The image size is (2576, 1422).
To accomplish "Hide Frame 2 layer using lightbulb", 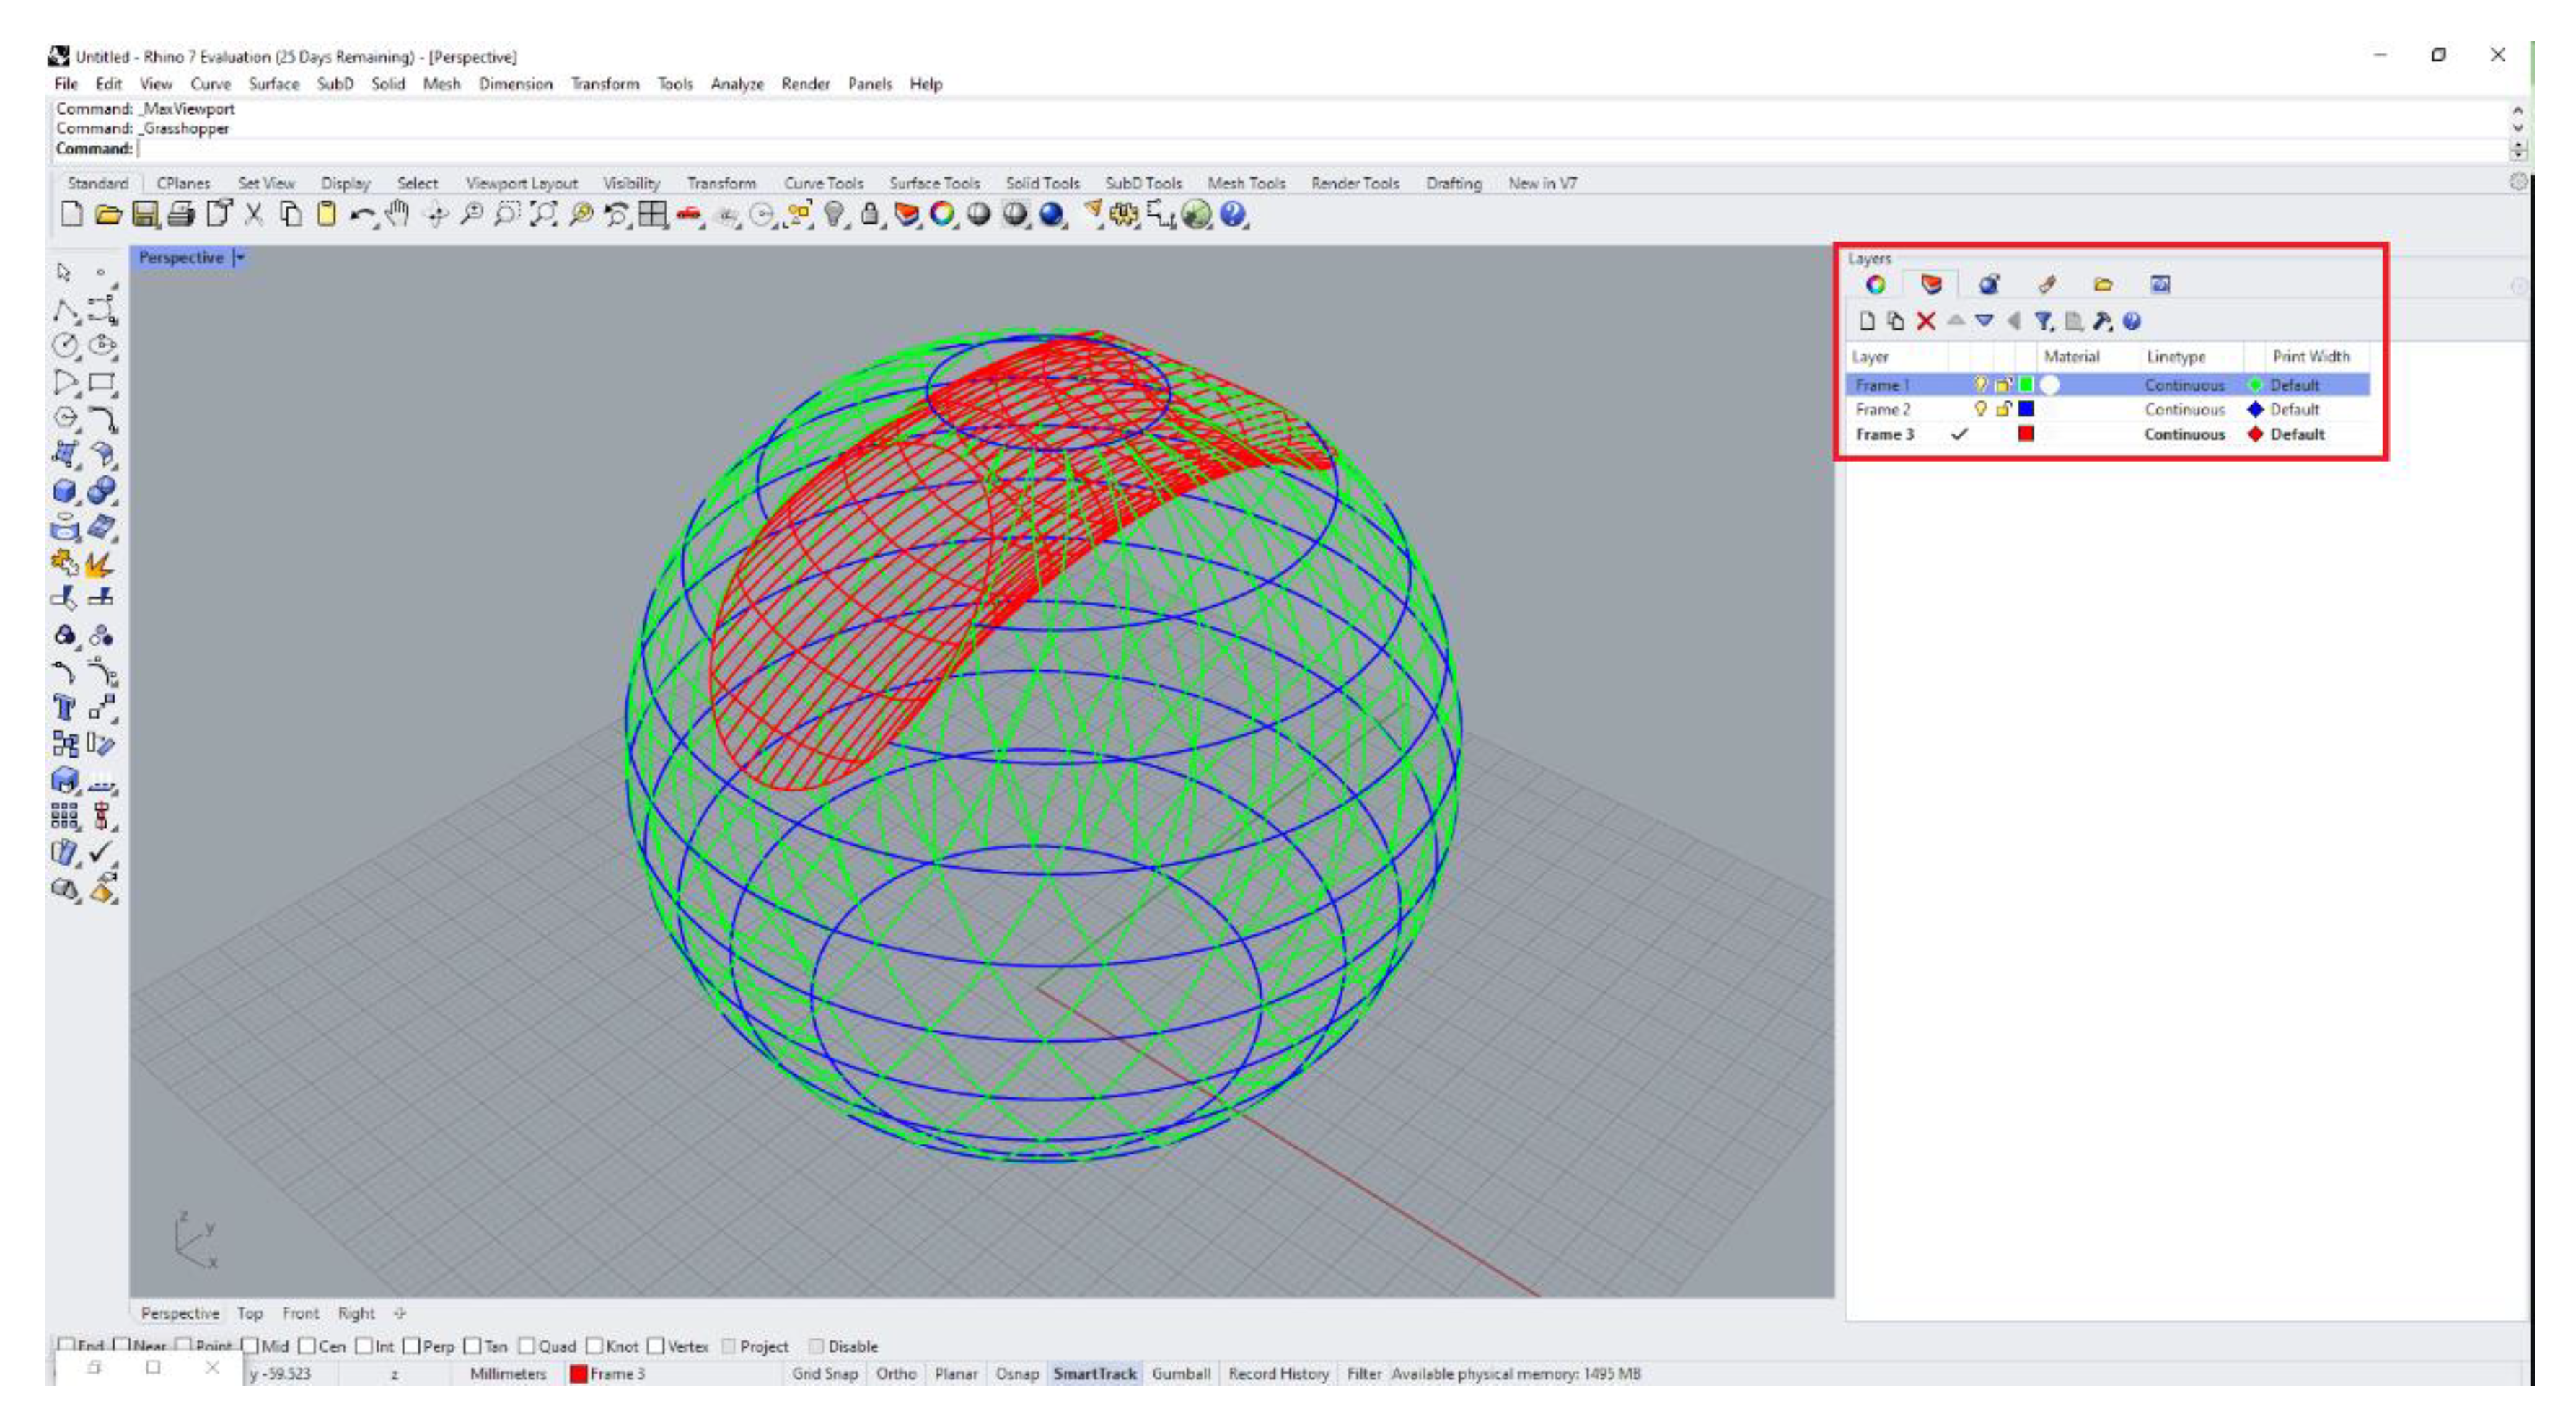I will pyautogui.click(x=1980, y=409).
